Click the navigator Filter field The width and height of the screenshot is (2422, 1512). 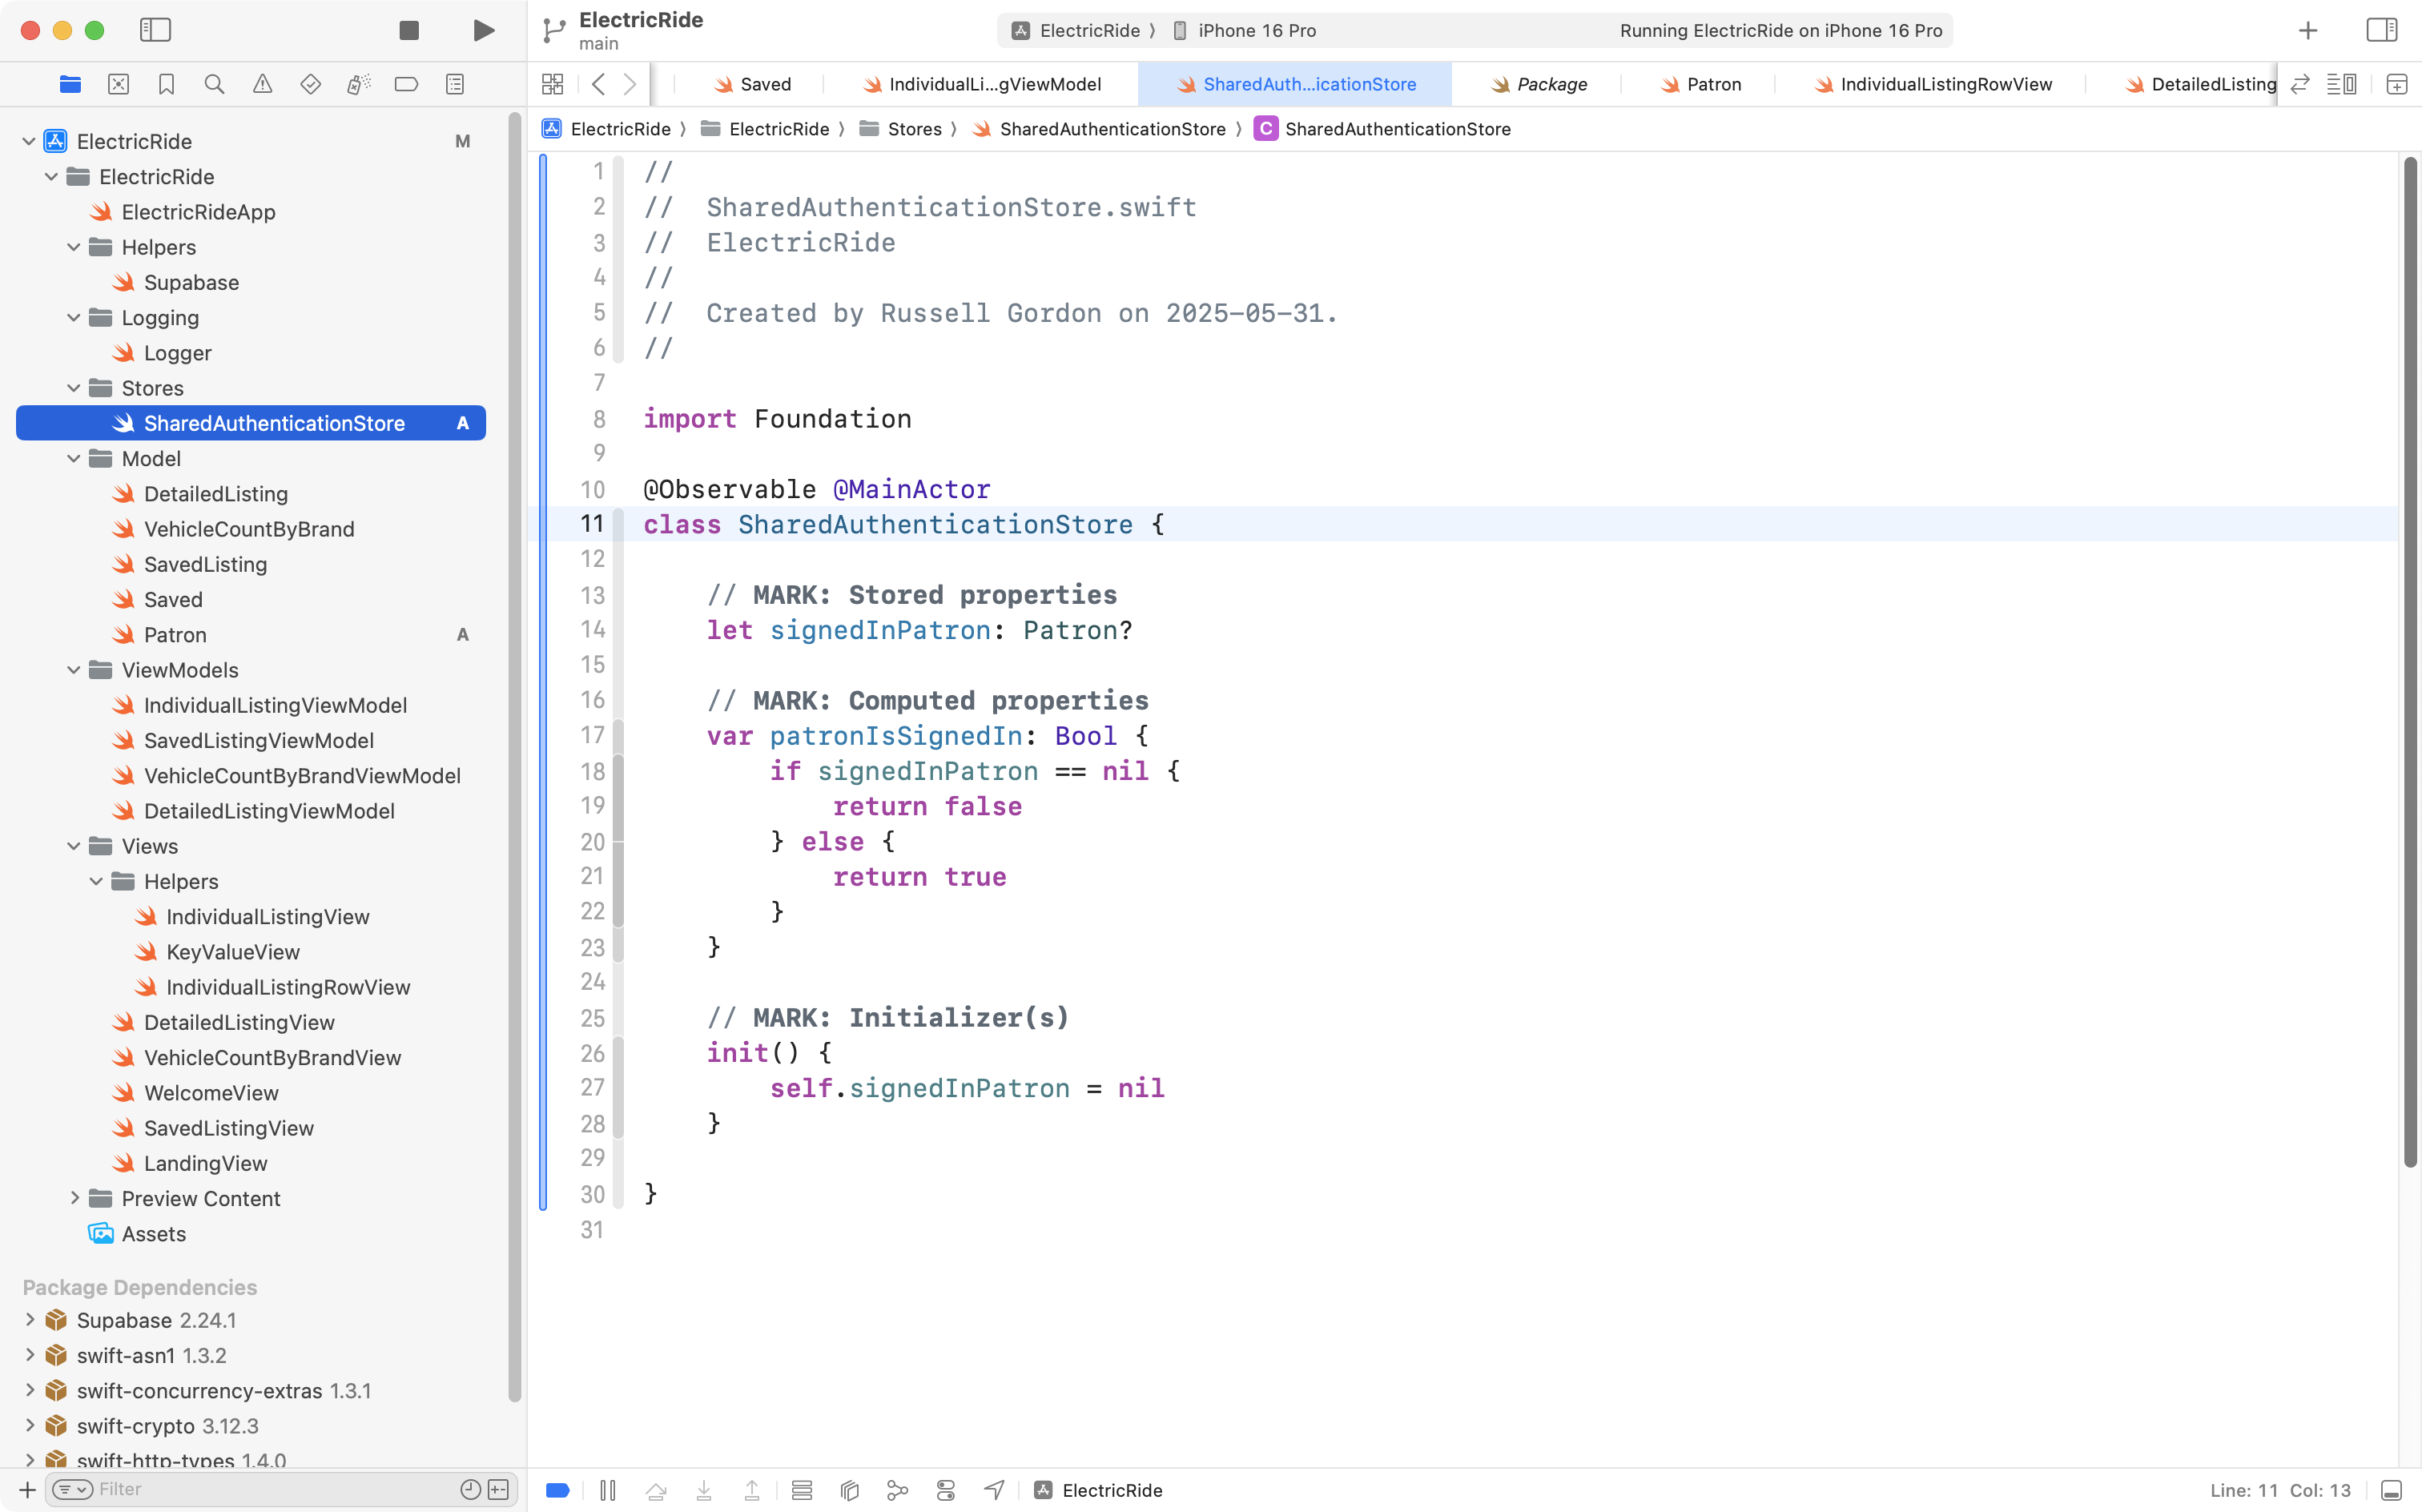[x=270, y=1489]
